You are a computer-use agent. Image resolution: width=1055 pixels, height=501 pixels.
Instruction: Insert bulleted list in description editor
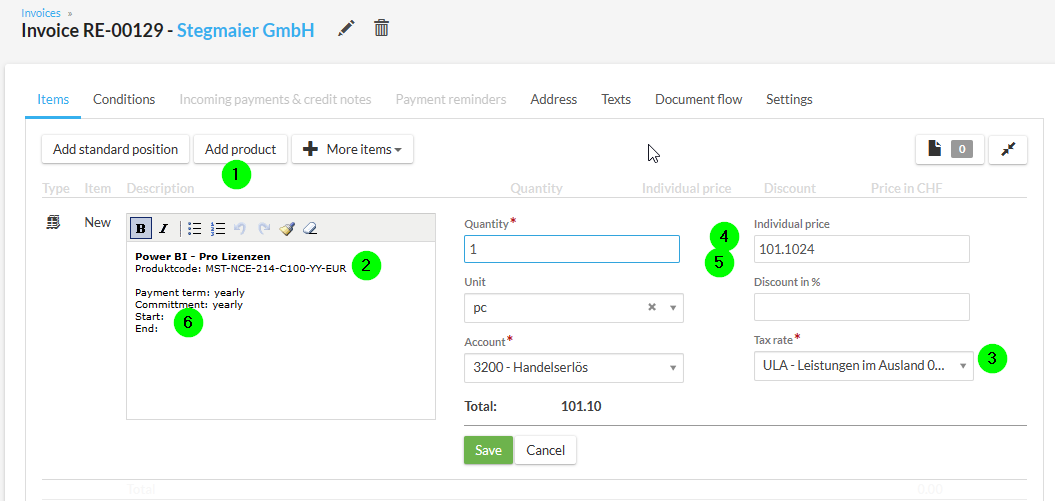coord(194,229)
